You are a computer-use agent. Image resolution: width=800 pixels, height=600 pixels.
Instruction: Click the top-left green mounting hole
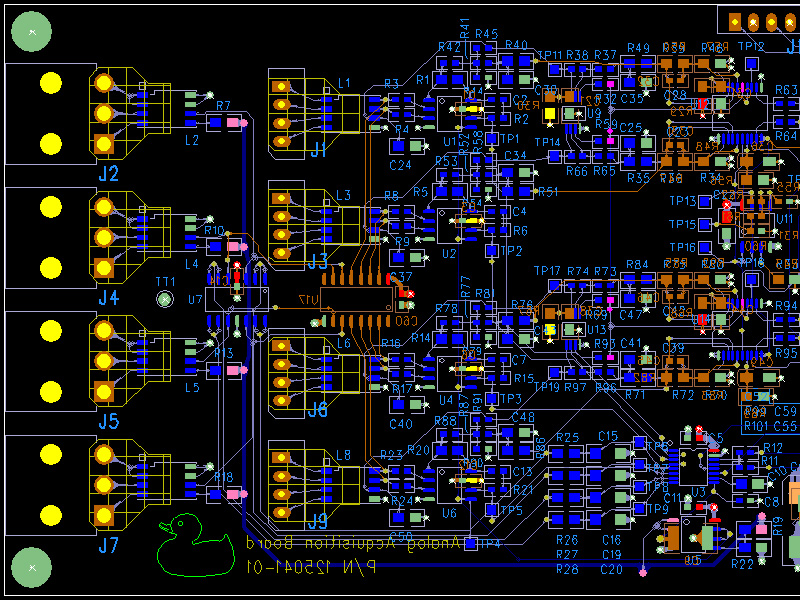click(32, 32)
